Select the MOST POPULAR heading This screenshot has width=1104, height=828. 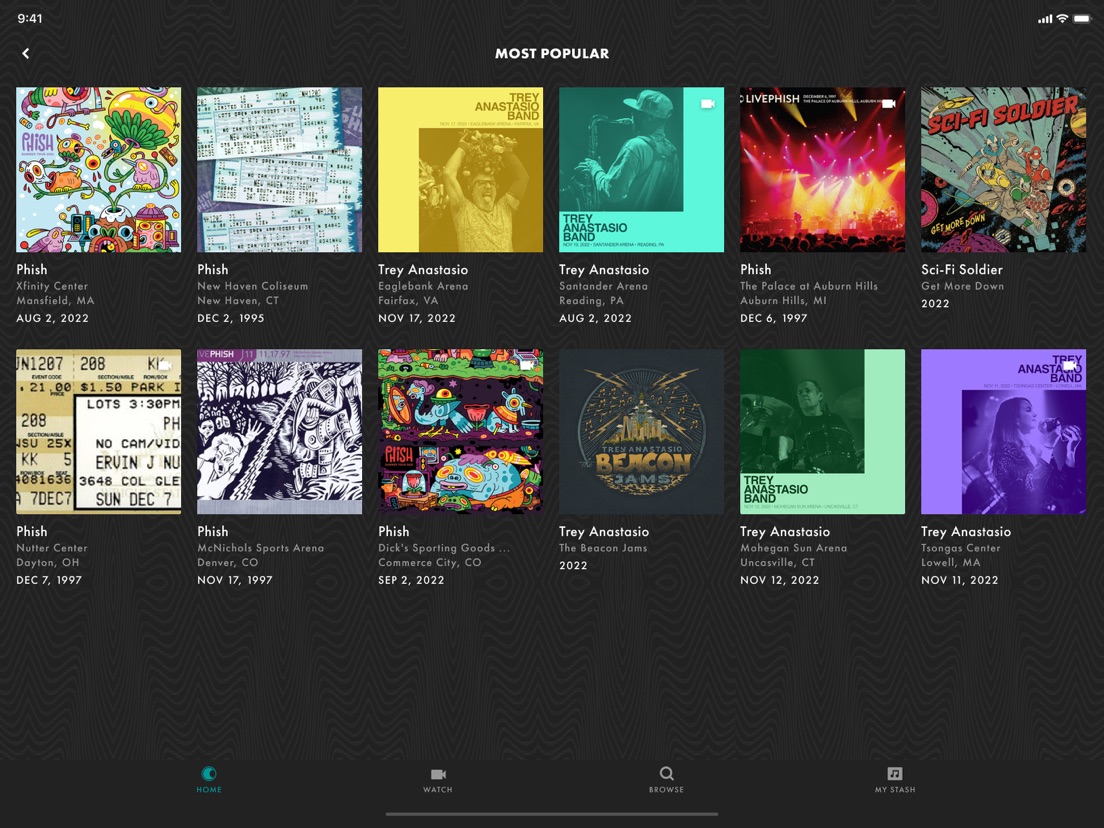pos(552,53)
